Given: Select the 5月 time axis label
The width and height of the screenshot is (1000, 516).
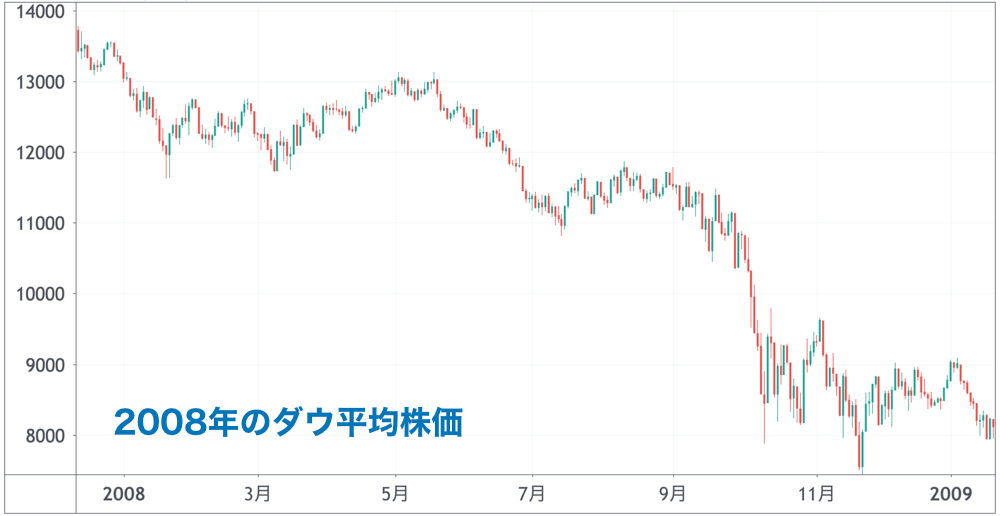Looking at the screenshot, I should [396, 494].
